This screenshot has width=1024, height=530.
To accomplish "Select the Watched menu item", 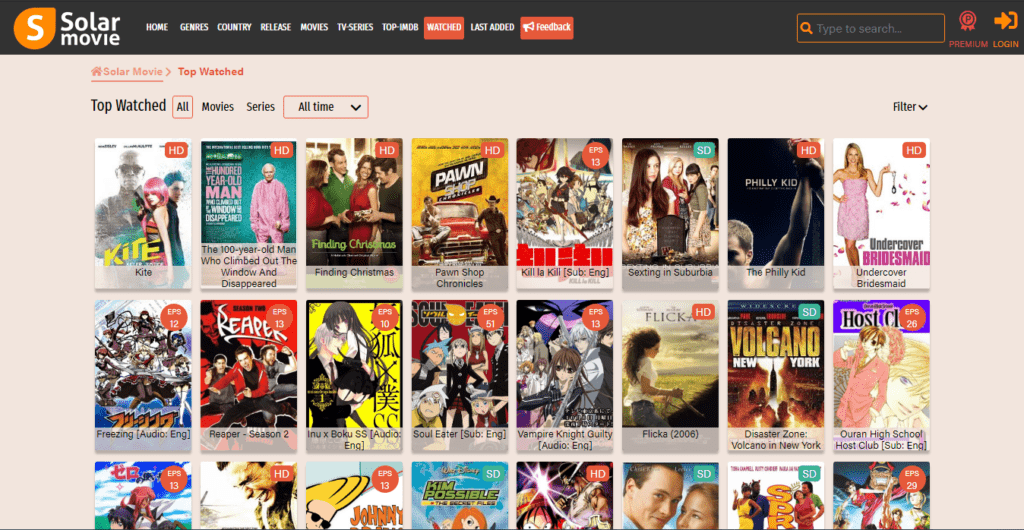I will pyautogui.click(x=444, y=27).
